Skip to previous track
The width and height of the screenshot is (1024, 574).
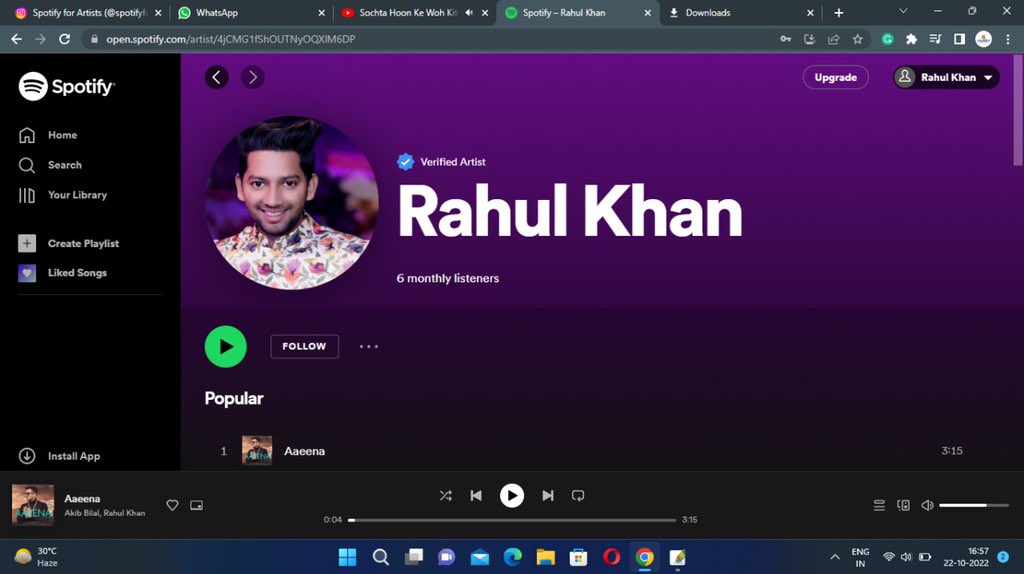476,496
